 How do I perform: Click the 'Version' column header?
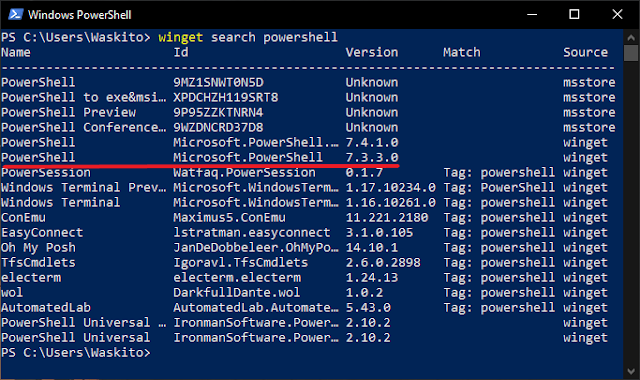pyautogui.click(x=371, y=52)
